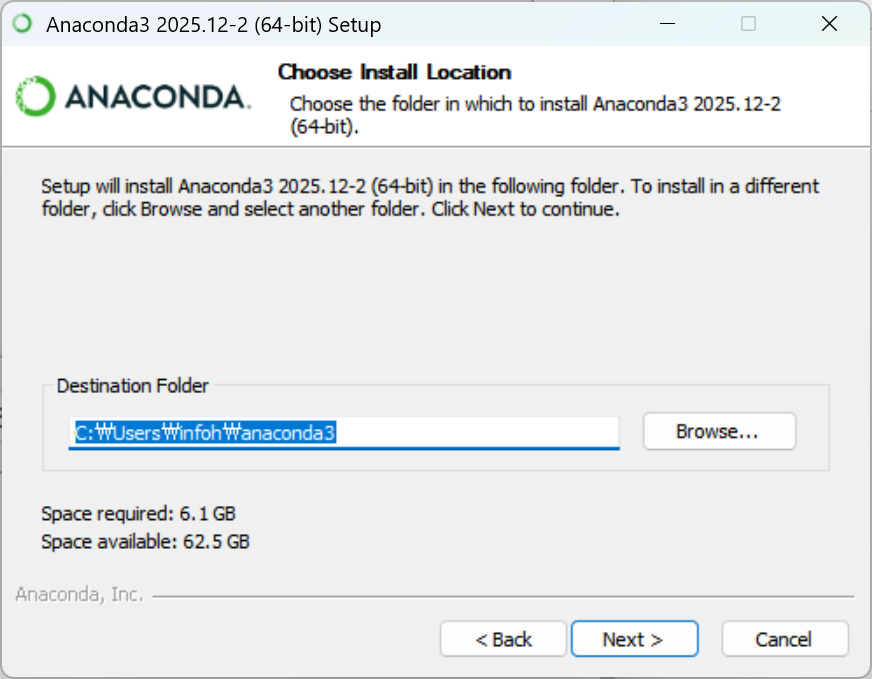This screenshot has width=872, height=679.
Task: Click the separator line beside 'Anaconda, Inc.'
Action: (x=500, y=596)
